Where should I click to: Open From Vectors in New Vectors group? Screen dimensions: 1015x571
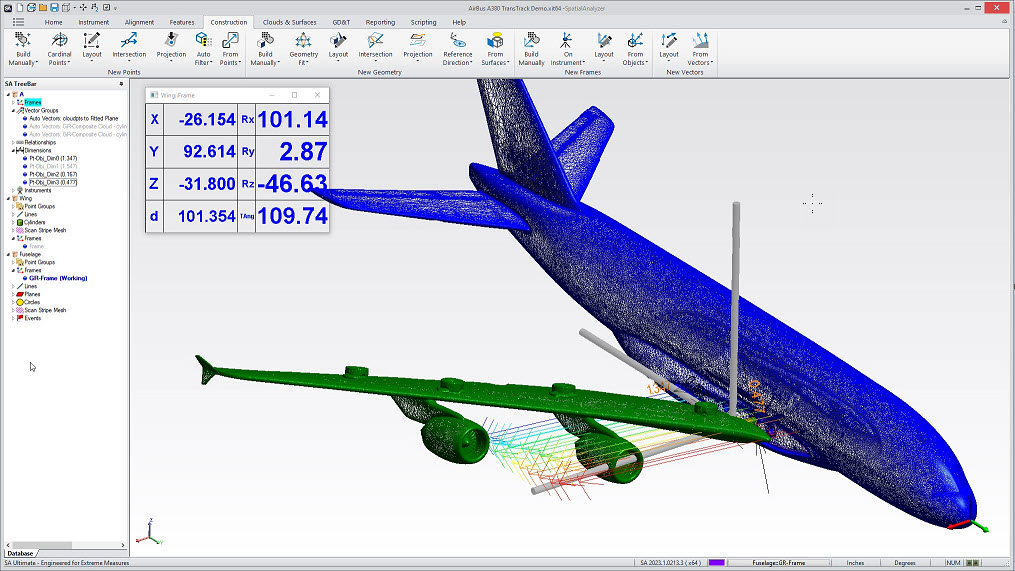tap(700, 48)
